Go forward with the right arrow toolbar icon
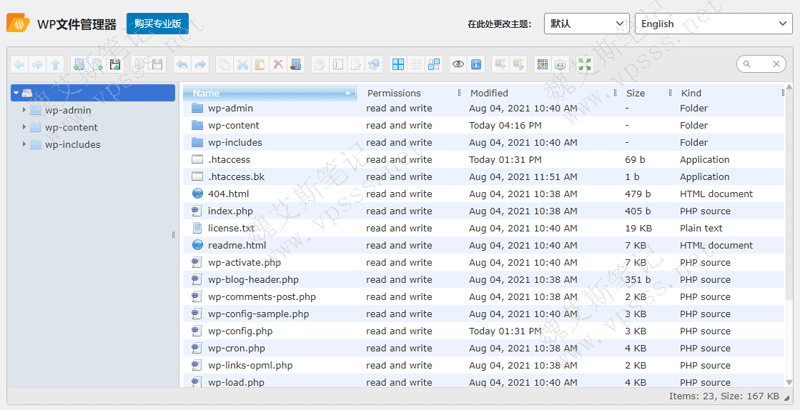800x410 pixels. (37, 64)
